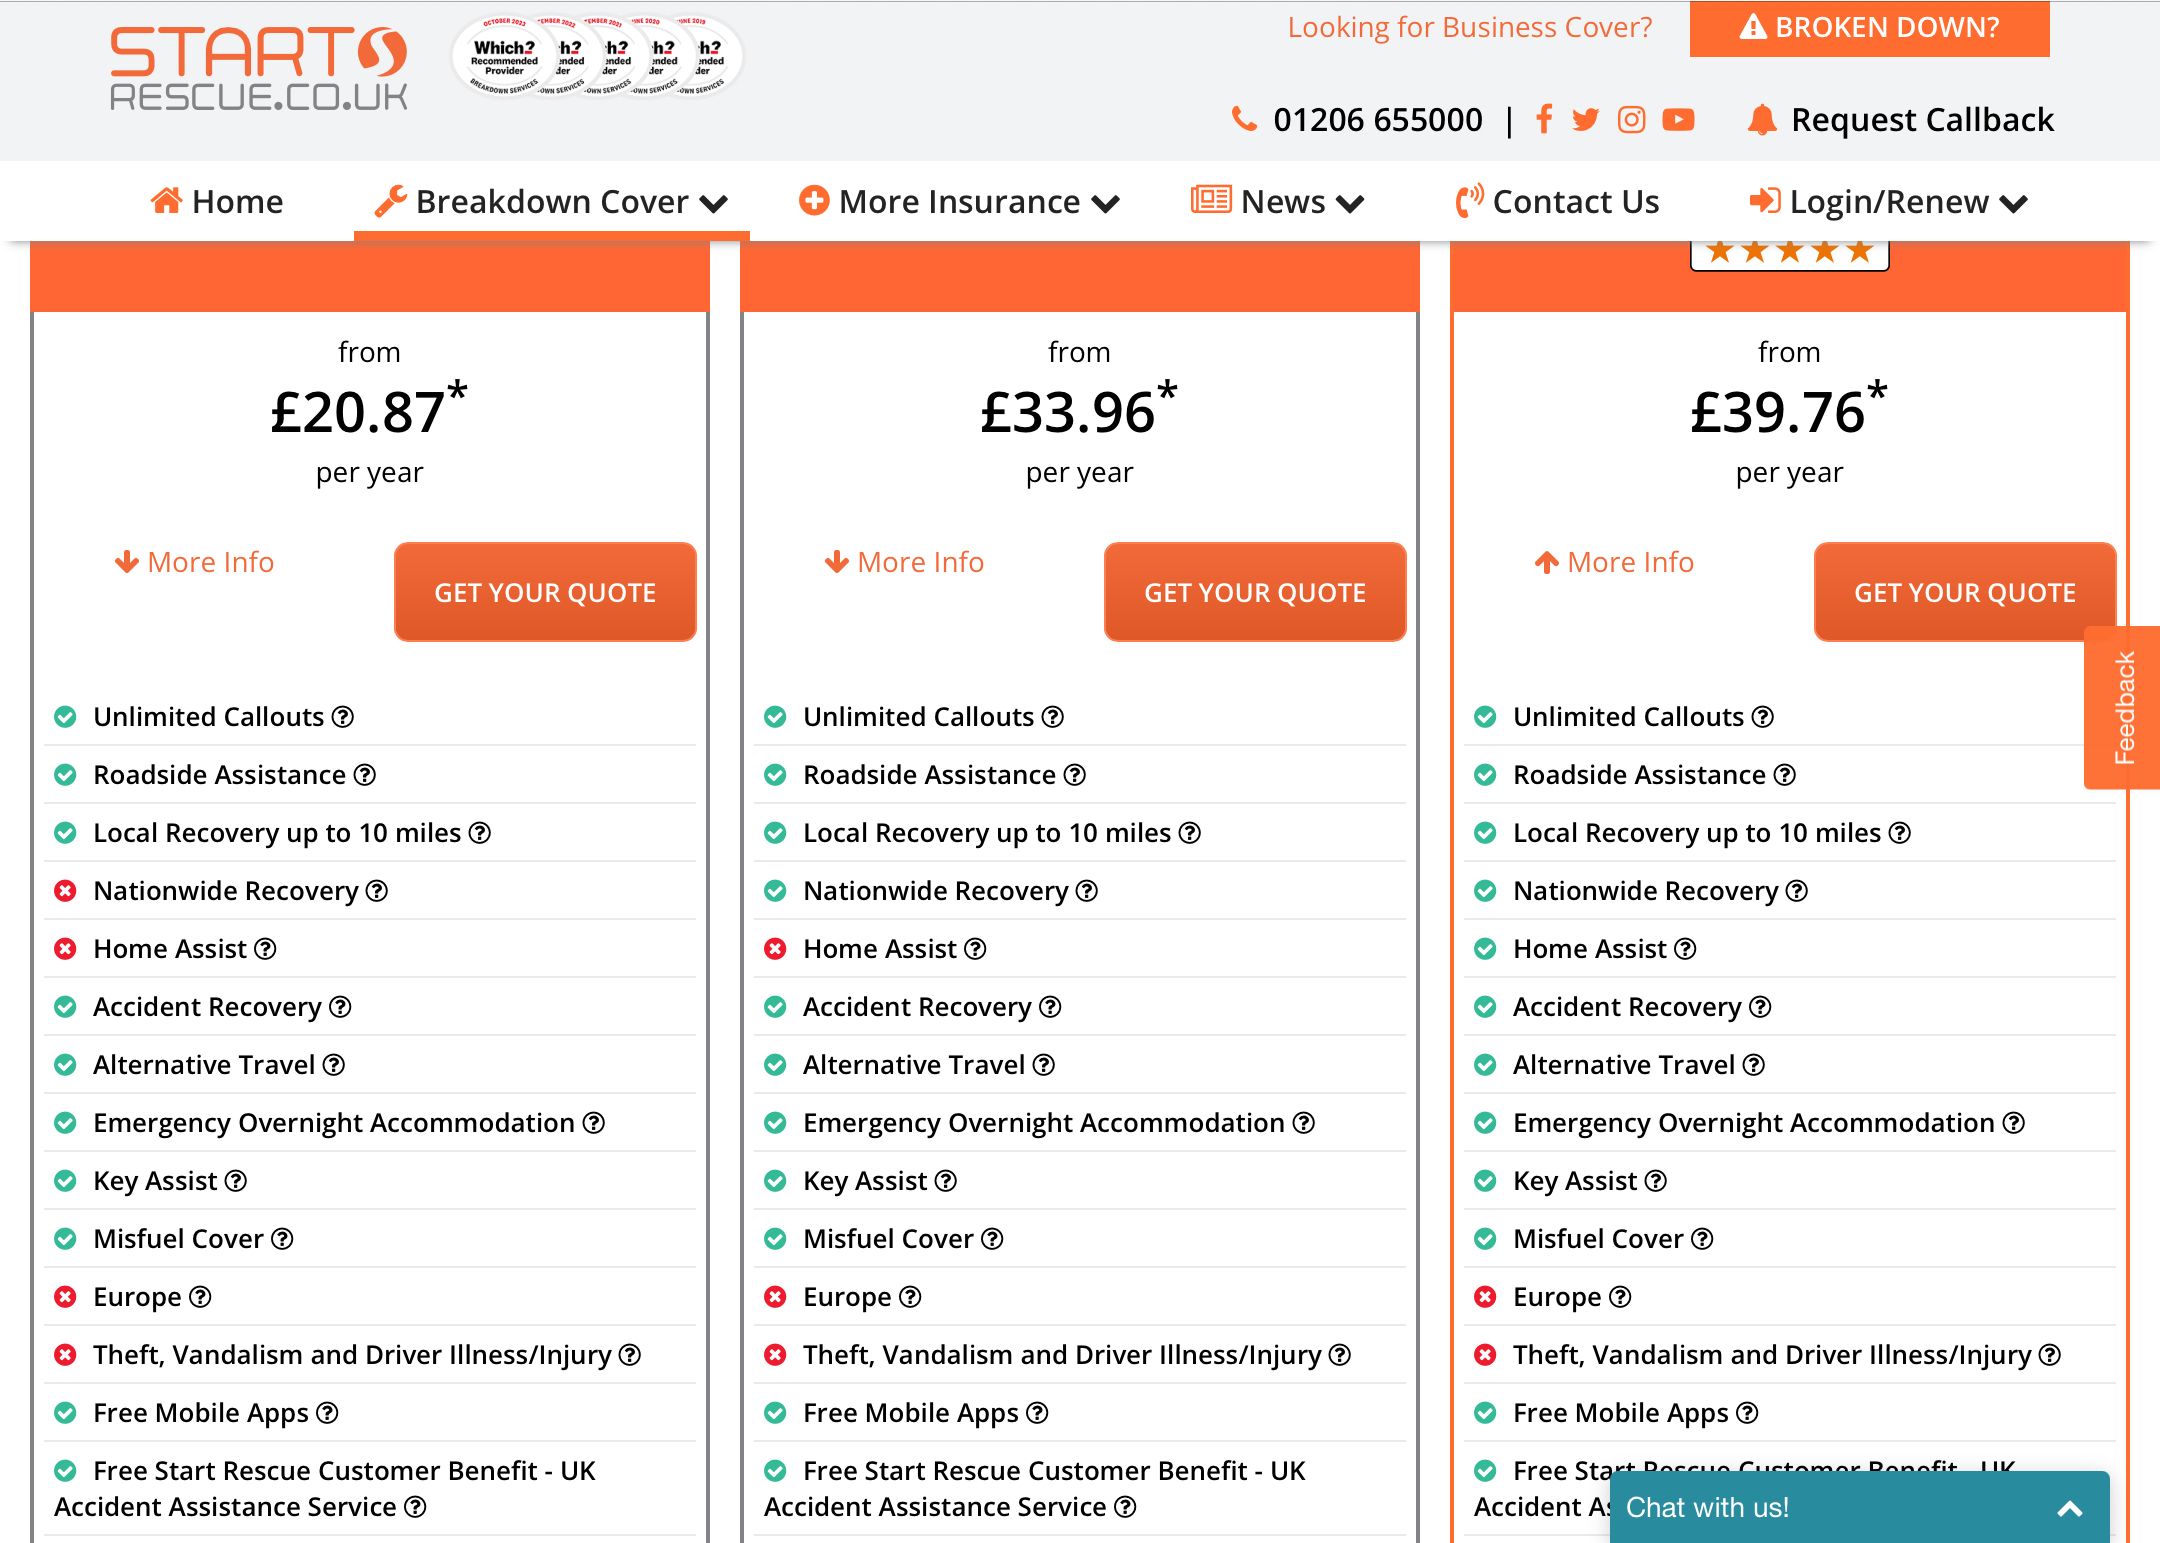Open the YouTube social icon
The width and height of the screenshot is (2160, 1543).
point(1678,120)
